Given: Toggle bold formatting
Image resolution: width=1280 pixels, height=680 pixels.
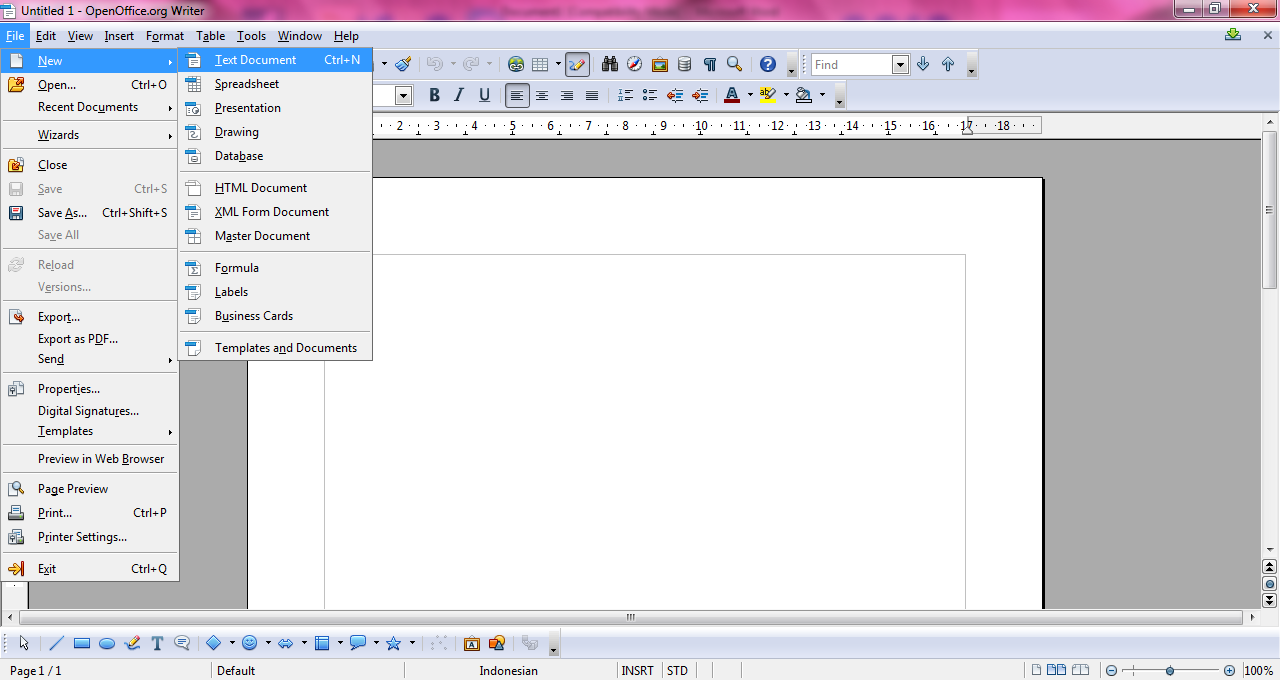Looking at the screenshot, I should [434, 95].
